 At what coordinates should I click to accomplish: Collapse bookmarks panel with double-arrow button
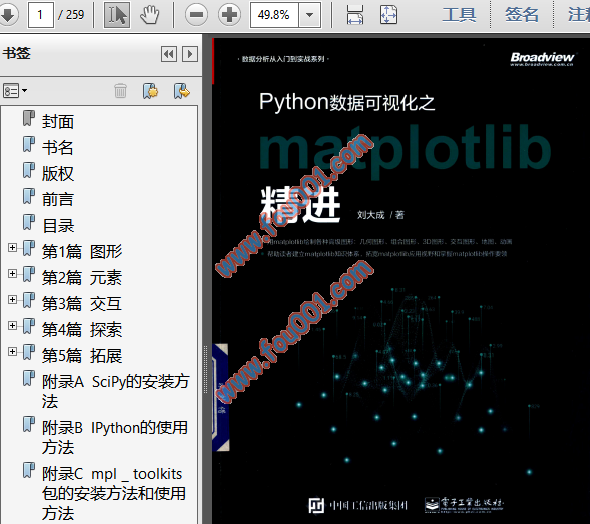[x=169, y=54]
